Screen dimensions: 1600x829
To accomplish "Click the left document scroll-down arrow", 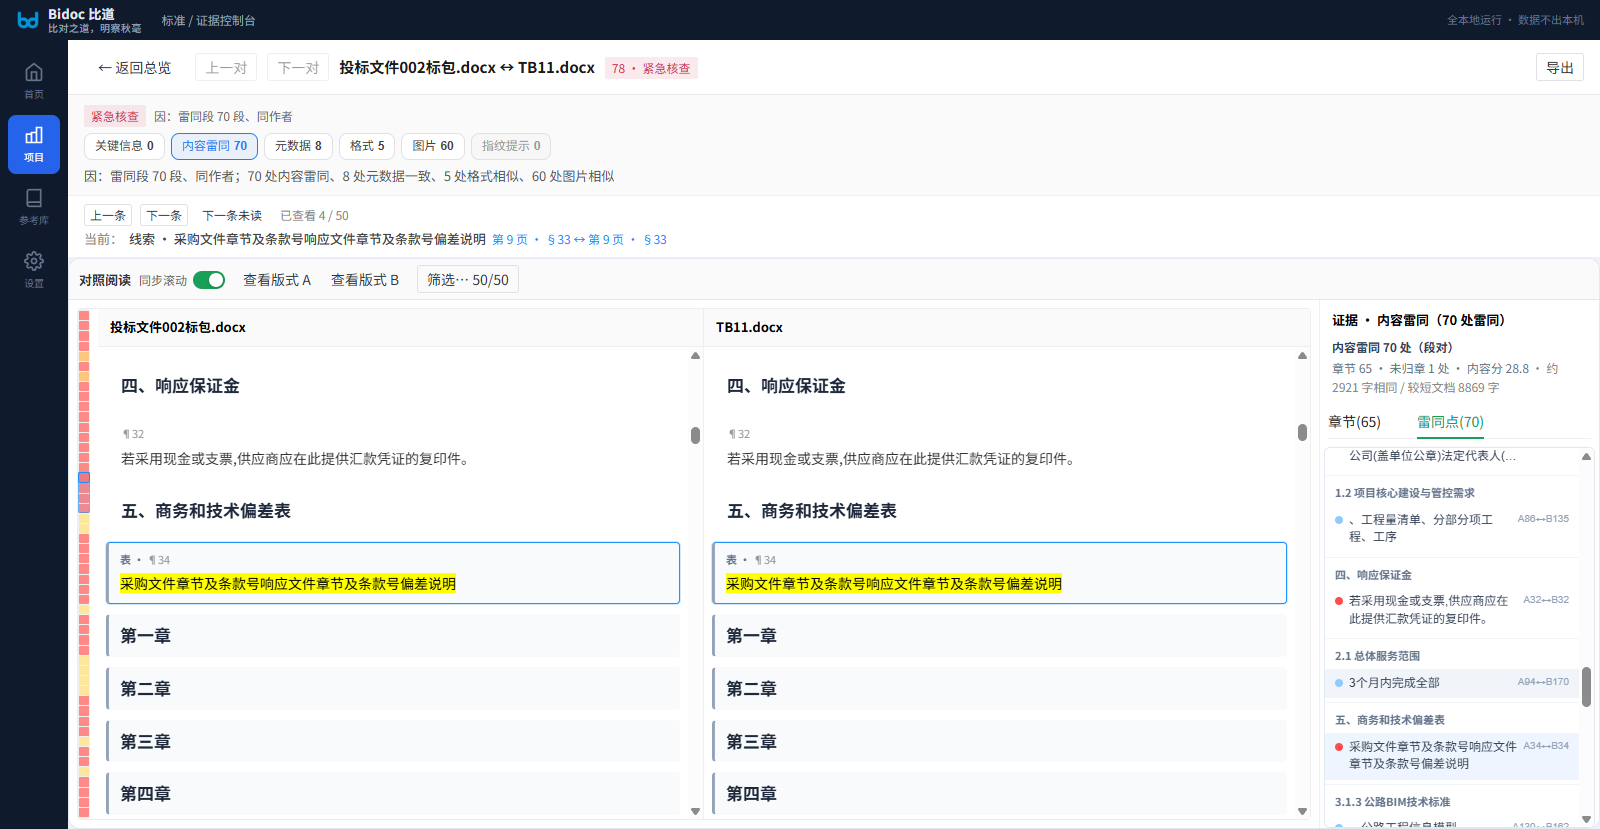I will click(695, 811).
